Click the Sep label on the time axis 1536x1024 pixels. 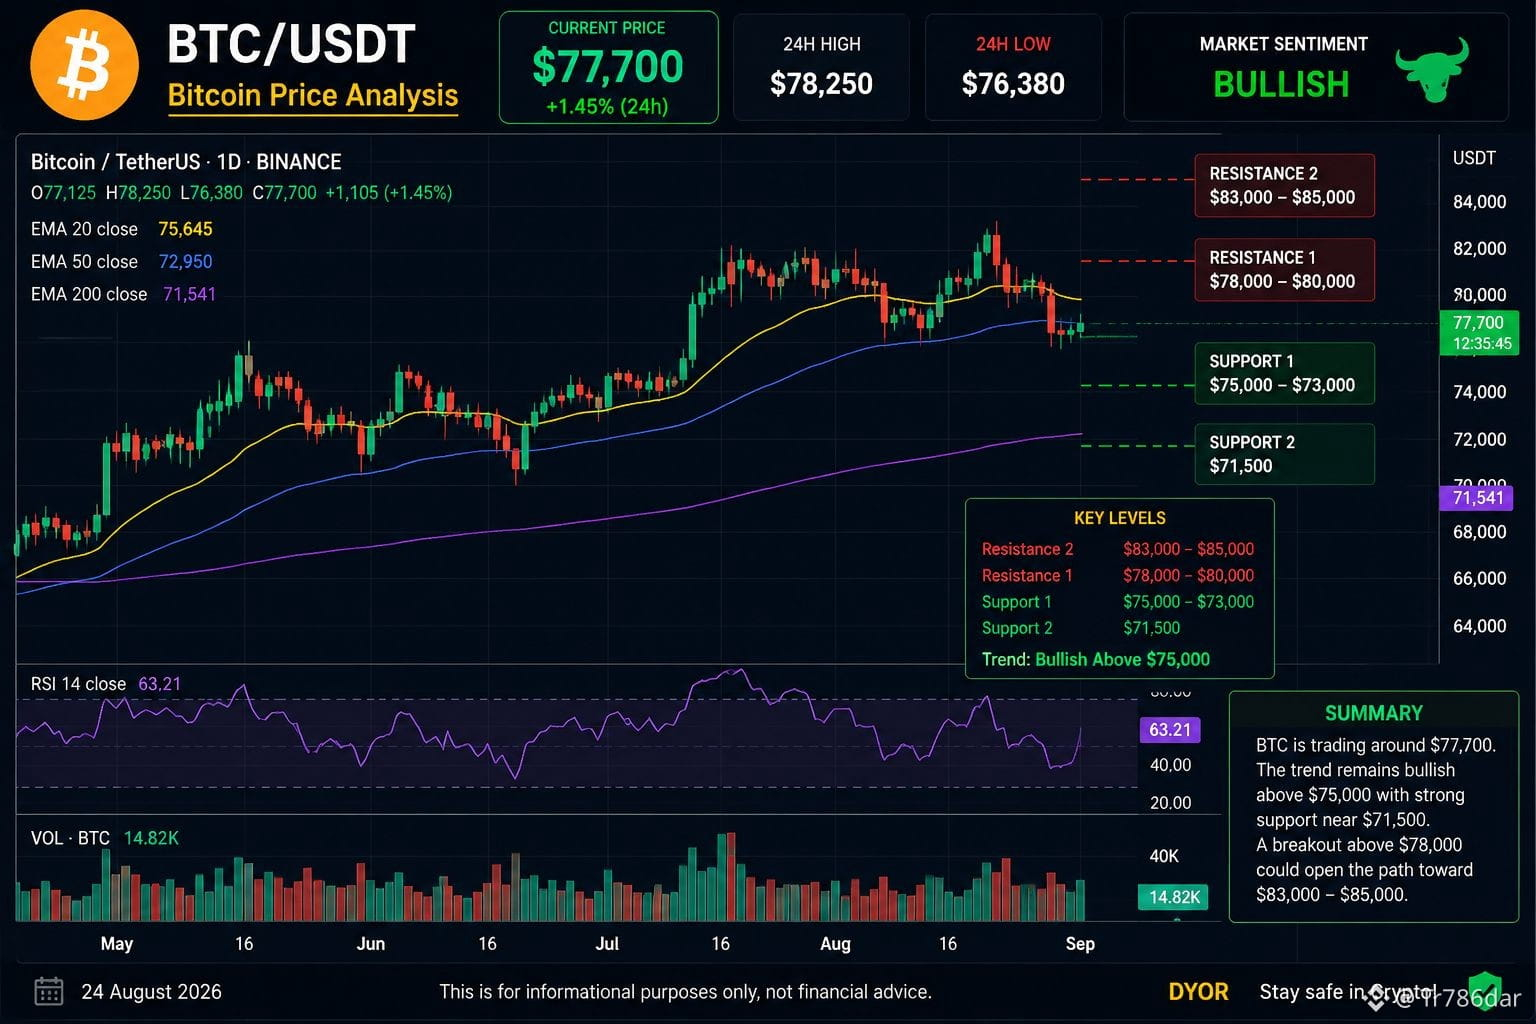click(x=1080, y=944)
